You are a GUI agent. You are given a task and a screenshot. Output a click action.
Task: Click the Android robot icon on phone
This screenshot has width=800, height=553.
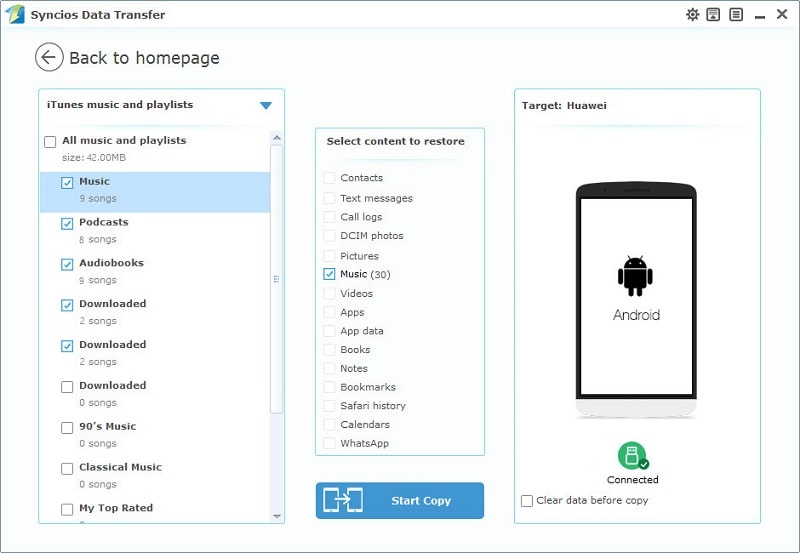[x=635, y=275]
